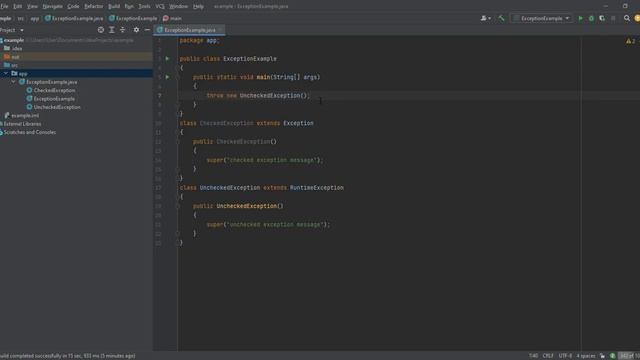Open Search Everywhere magnifier icon
Viewport: 640px width, 360px height.
tap(627, 18)
